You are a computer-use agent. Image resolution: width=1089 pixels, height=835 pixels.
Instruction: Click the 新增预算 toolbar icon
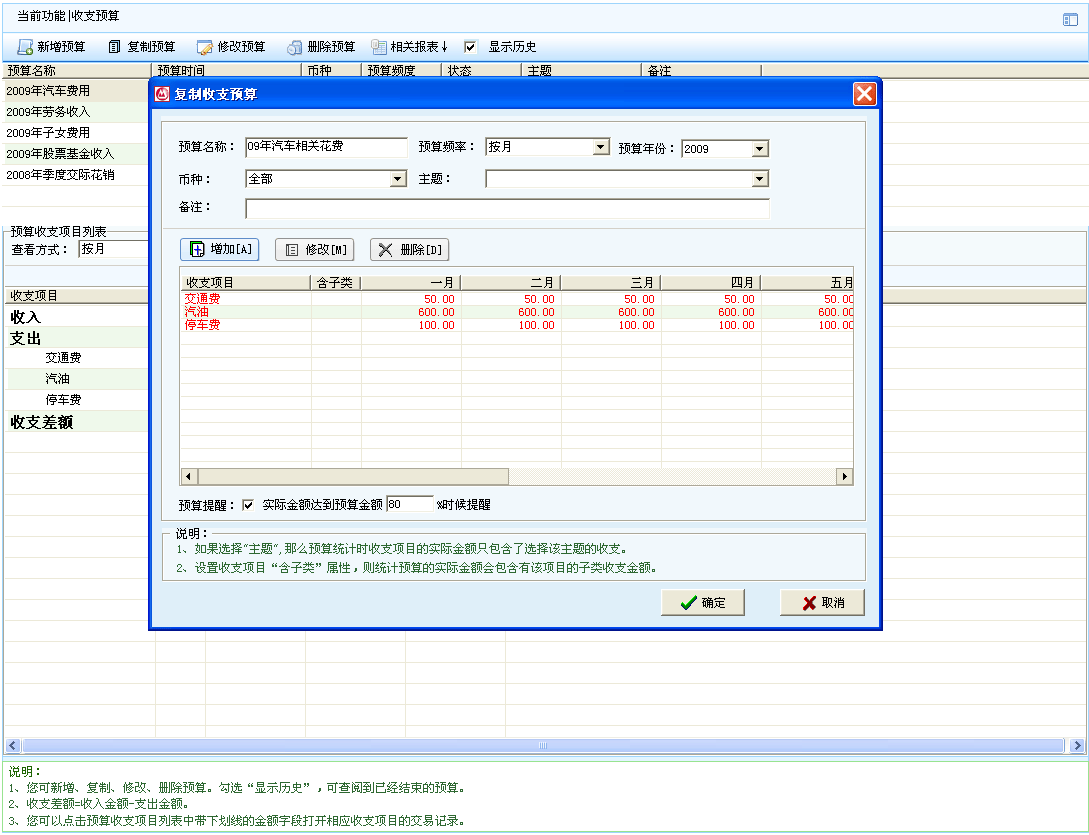click(26, 47)
